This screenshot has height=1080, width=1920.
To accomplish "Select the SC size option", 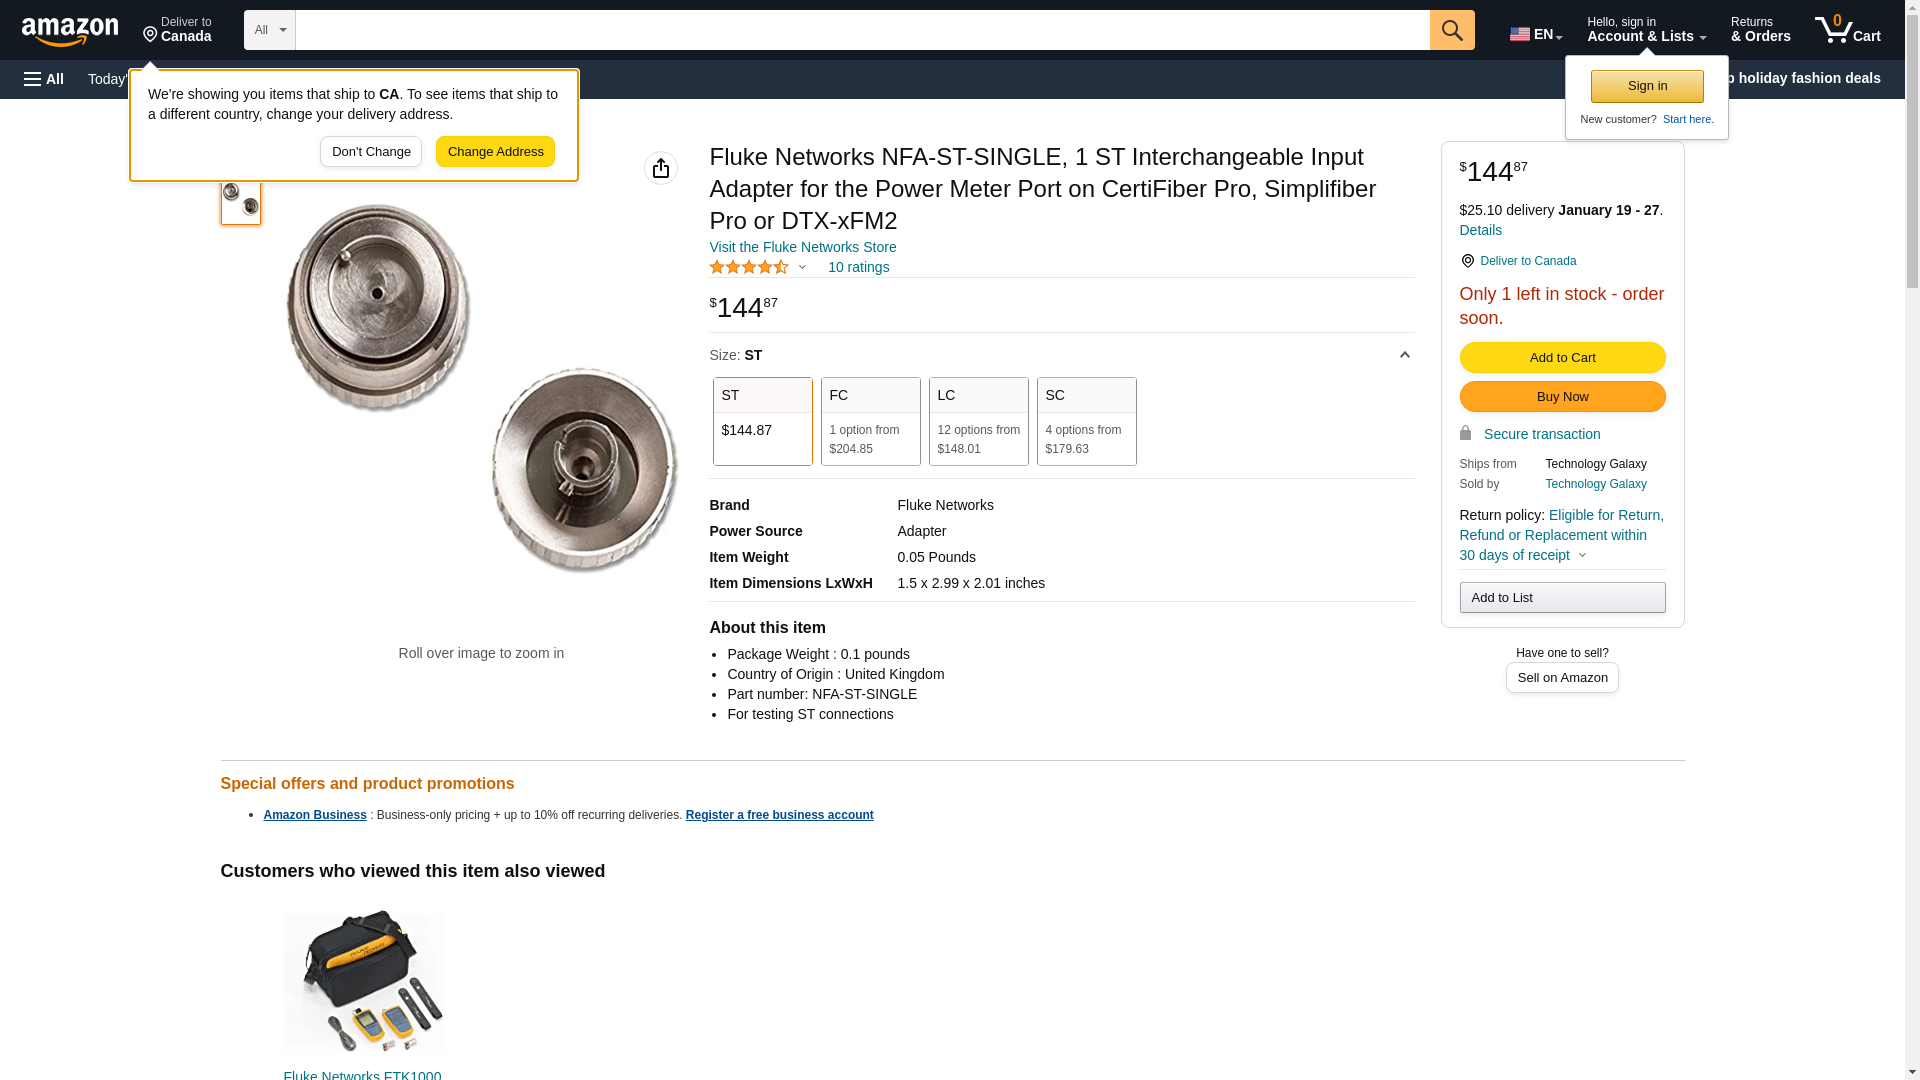I will [x=1086, y=421].
